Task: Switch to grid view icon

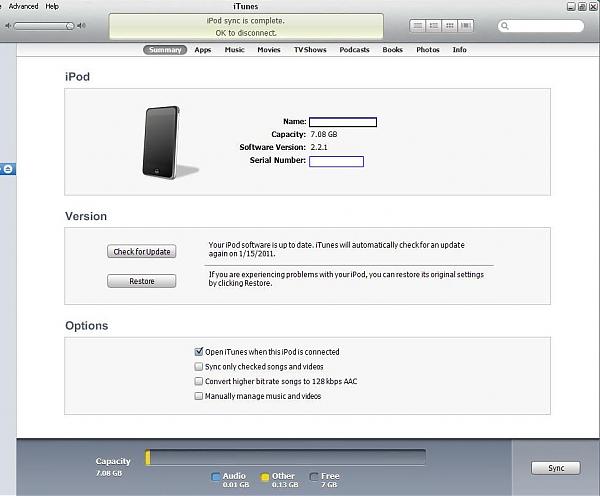Action: 450,26
